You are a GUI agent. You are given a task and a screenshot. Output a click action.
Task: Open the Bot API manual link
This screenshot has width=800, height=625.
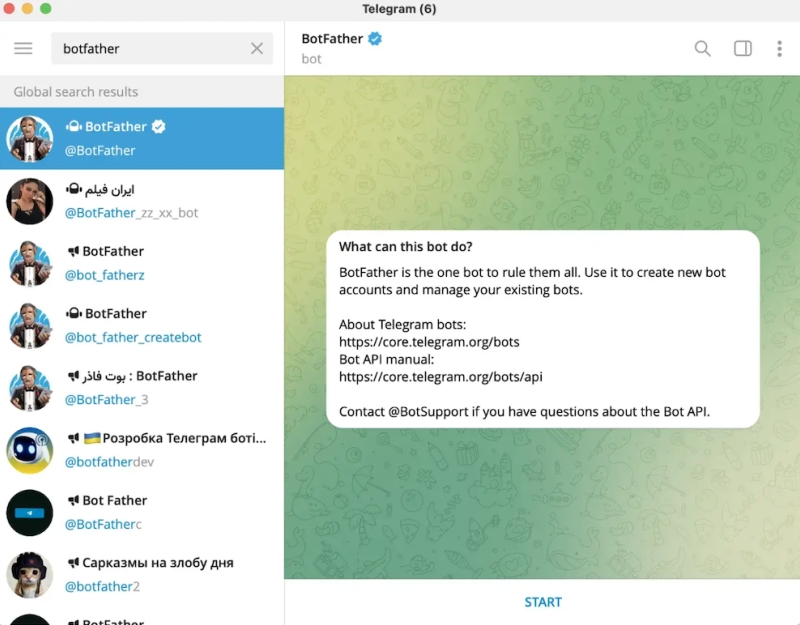[440, 377]
